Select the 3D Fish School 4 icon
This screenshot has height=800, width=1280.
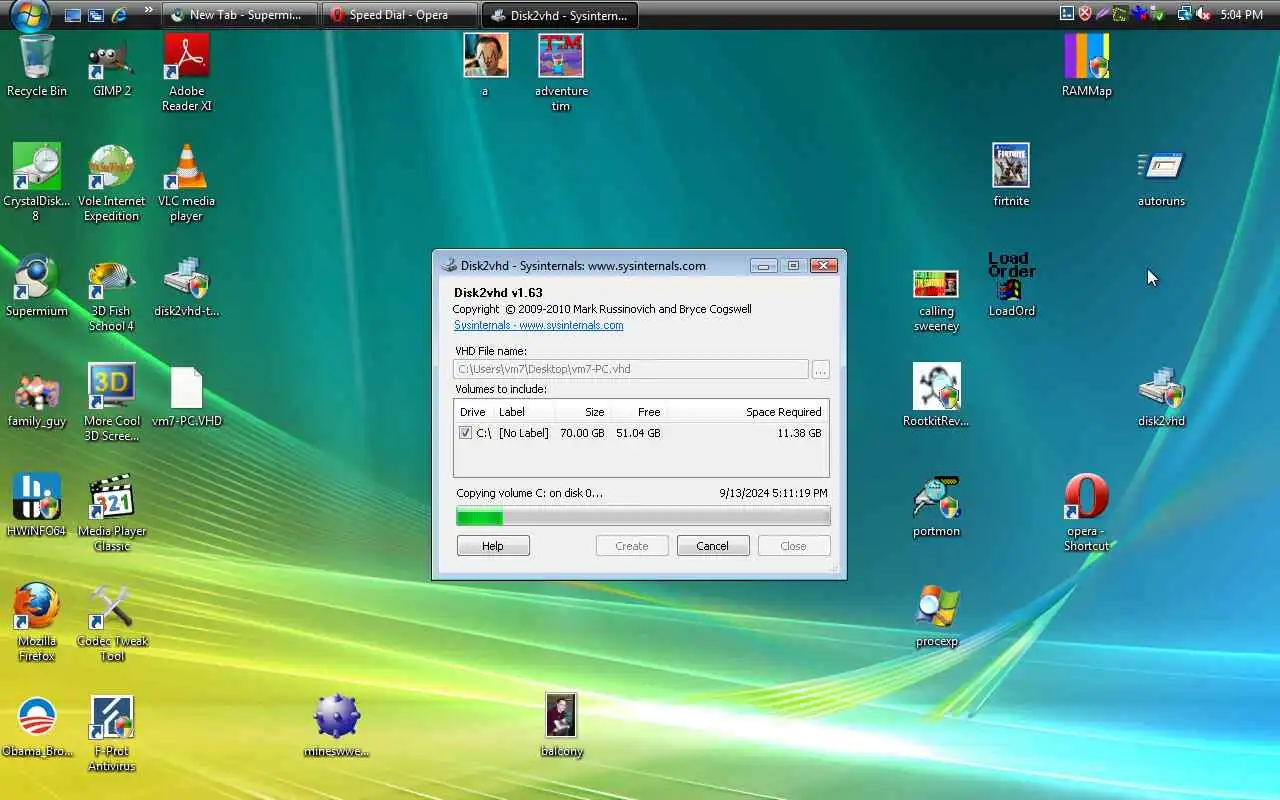pyautogui.click(x=112, y=293)
